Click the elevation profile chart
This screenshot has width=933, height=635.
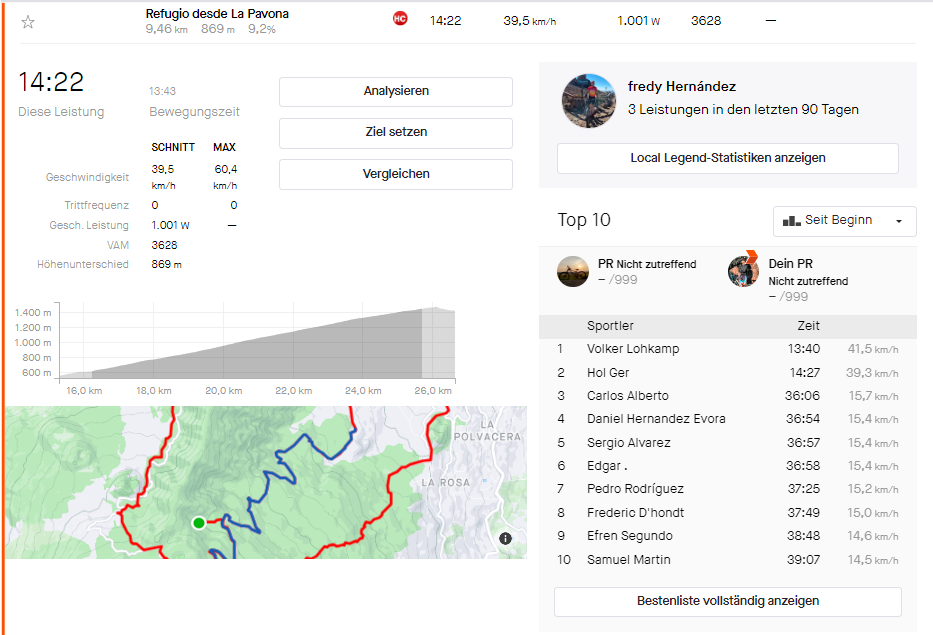[x=256, y=343]
